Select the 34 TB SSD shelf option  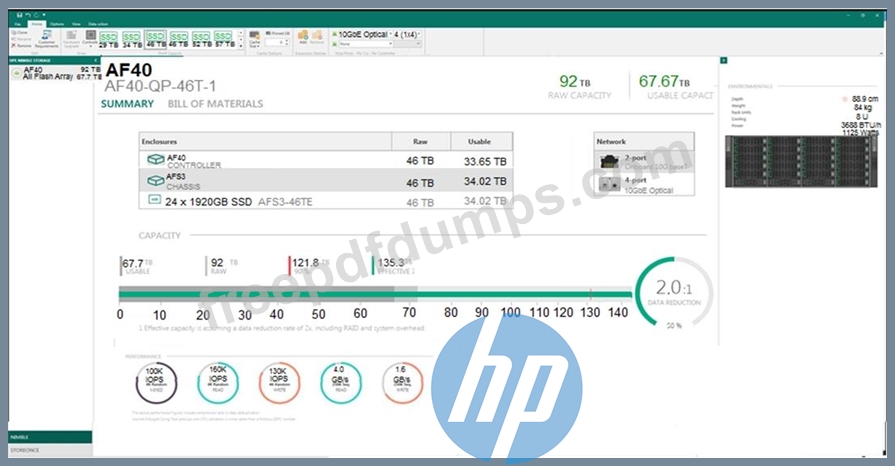(x=132, y=39)
